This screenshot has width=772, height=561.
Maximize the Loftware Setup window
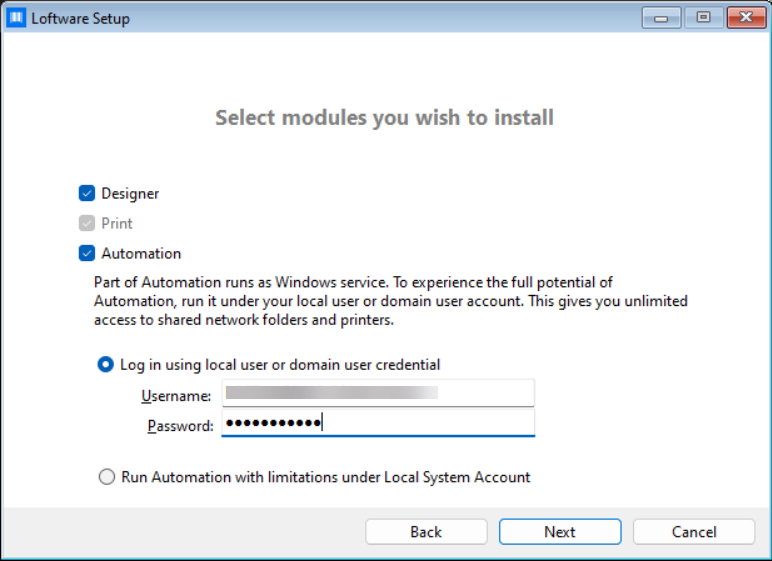click(704, 18)
